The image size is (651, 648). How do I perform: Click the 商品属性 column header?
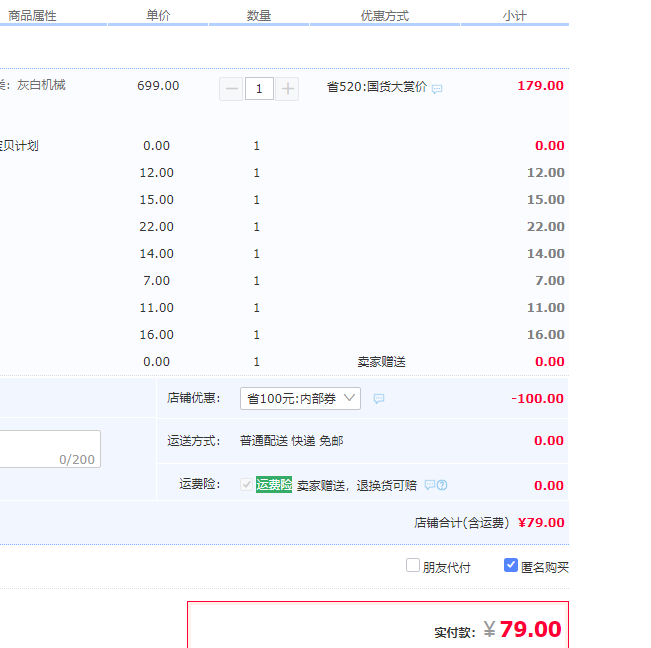[x=32, y=16]
